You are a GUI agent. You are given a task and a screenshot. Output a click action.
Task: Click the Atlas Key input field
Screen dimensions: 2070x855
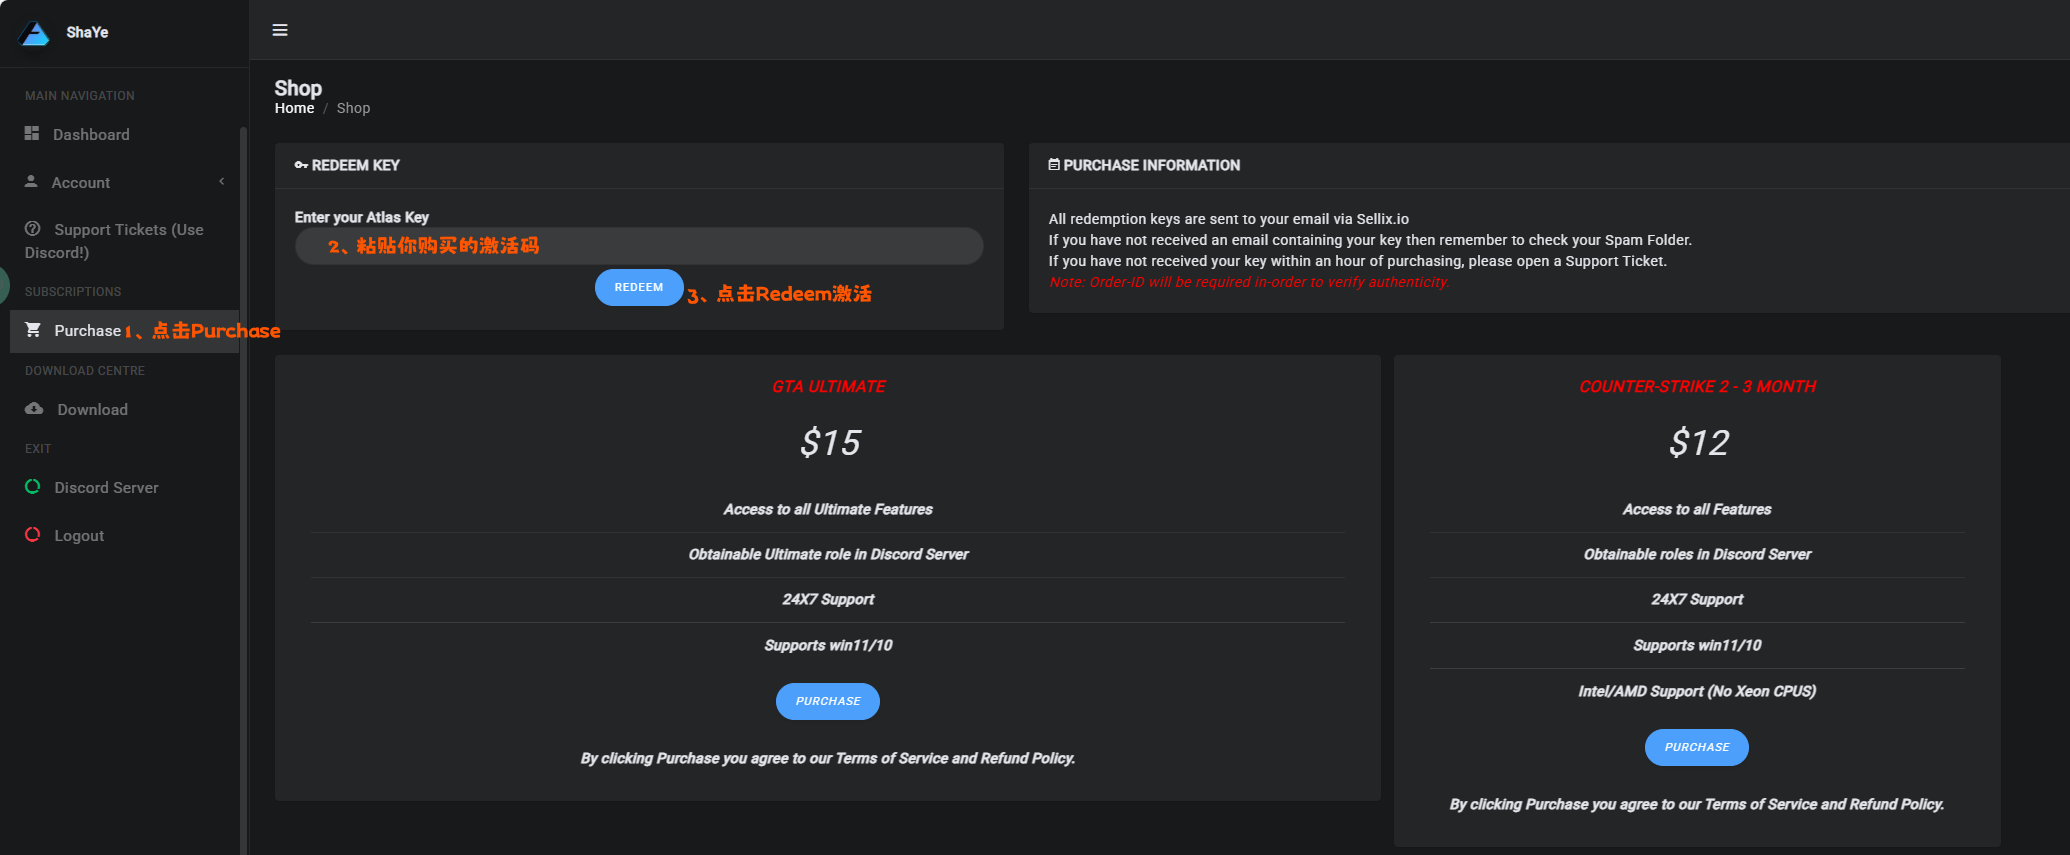[638, 246]
